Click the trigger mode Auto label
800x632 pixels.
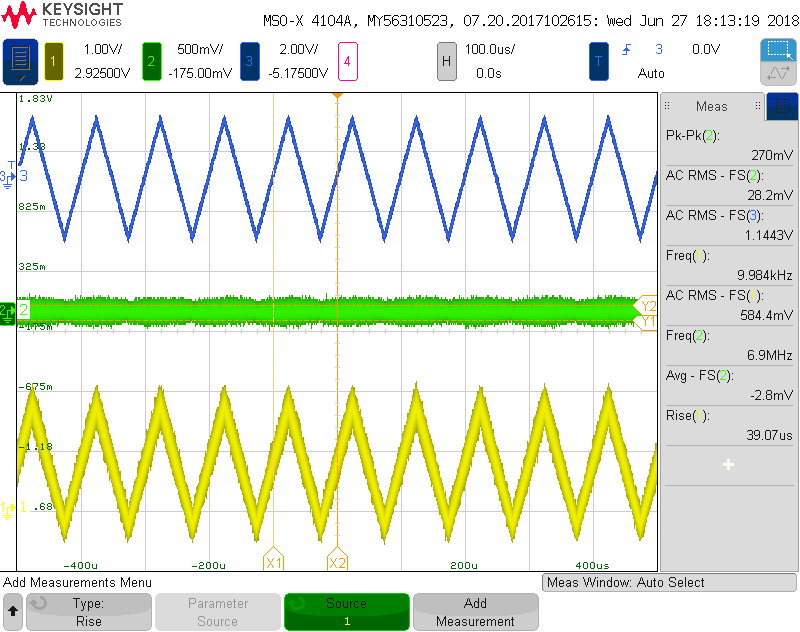click(651, 73)
